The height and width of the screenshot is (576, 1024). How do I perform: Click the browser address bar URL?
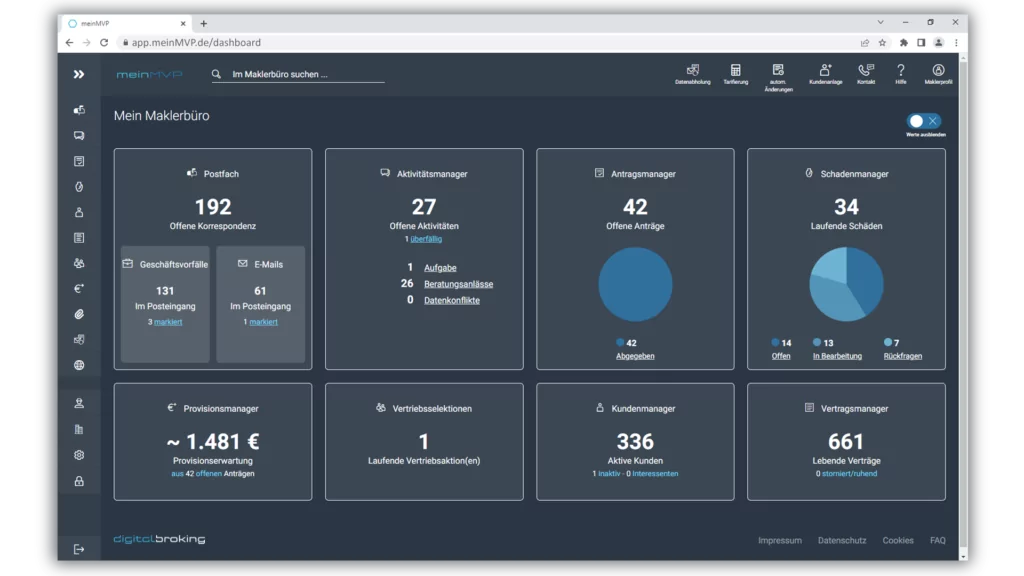pos(196,42)
